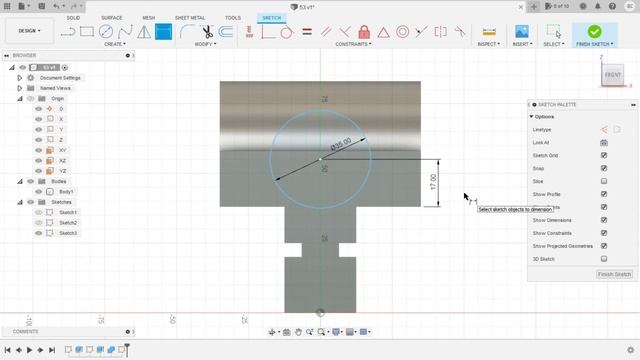The width and height of the screenshot is (640, 360).
Task: Apply Collinear constraint
Action: click(x=421, y=32)
